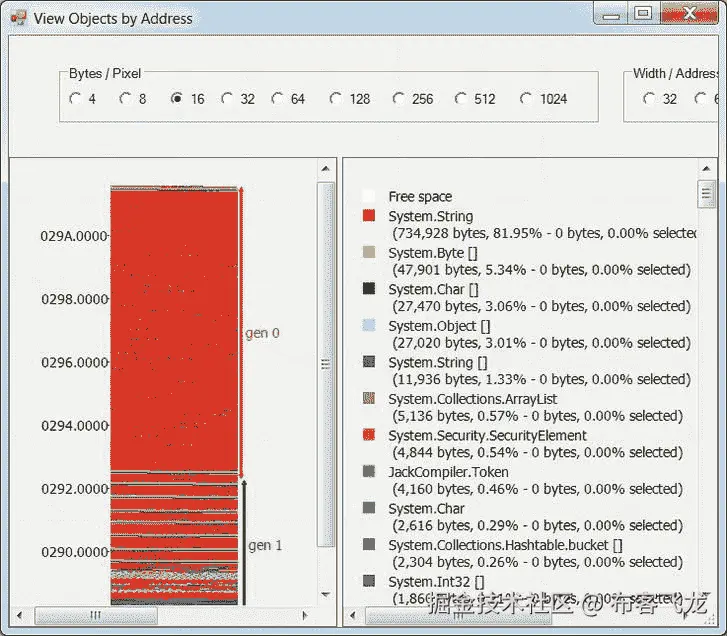Click the Free space legend label
Screen dimensions: 727x636
point(420,197)
